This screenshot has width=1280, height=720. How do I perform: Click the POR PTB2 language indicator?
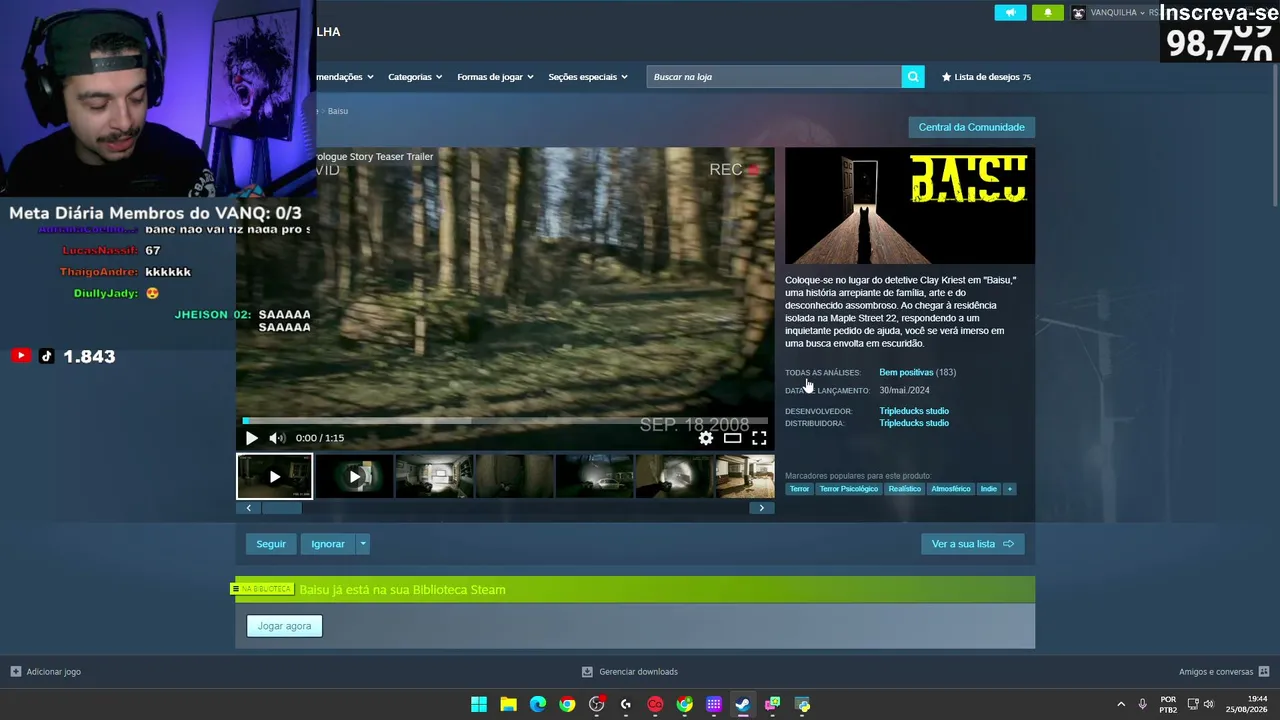coord(1168,704)
